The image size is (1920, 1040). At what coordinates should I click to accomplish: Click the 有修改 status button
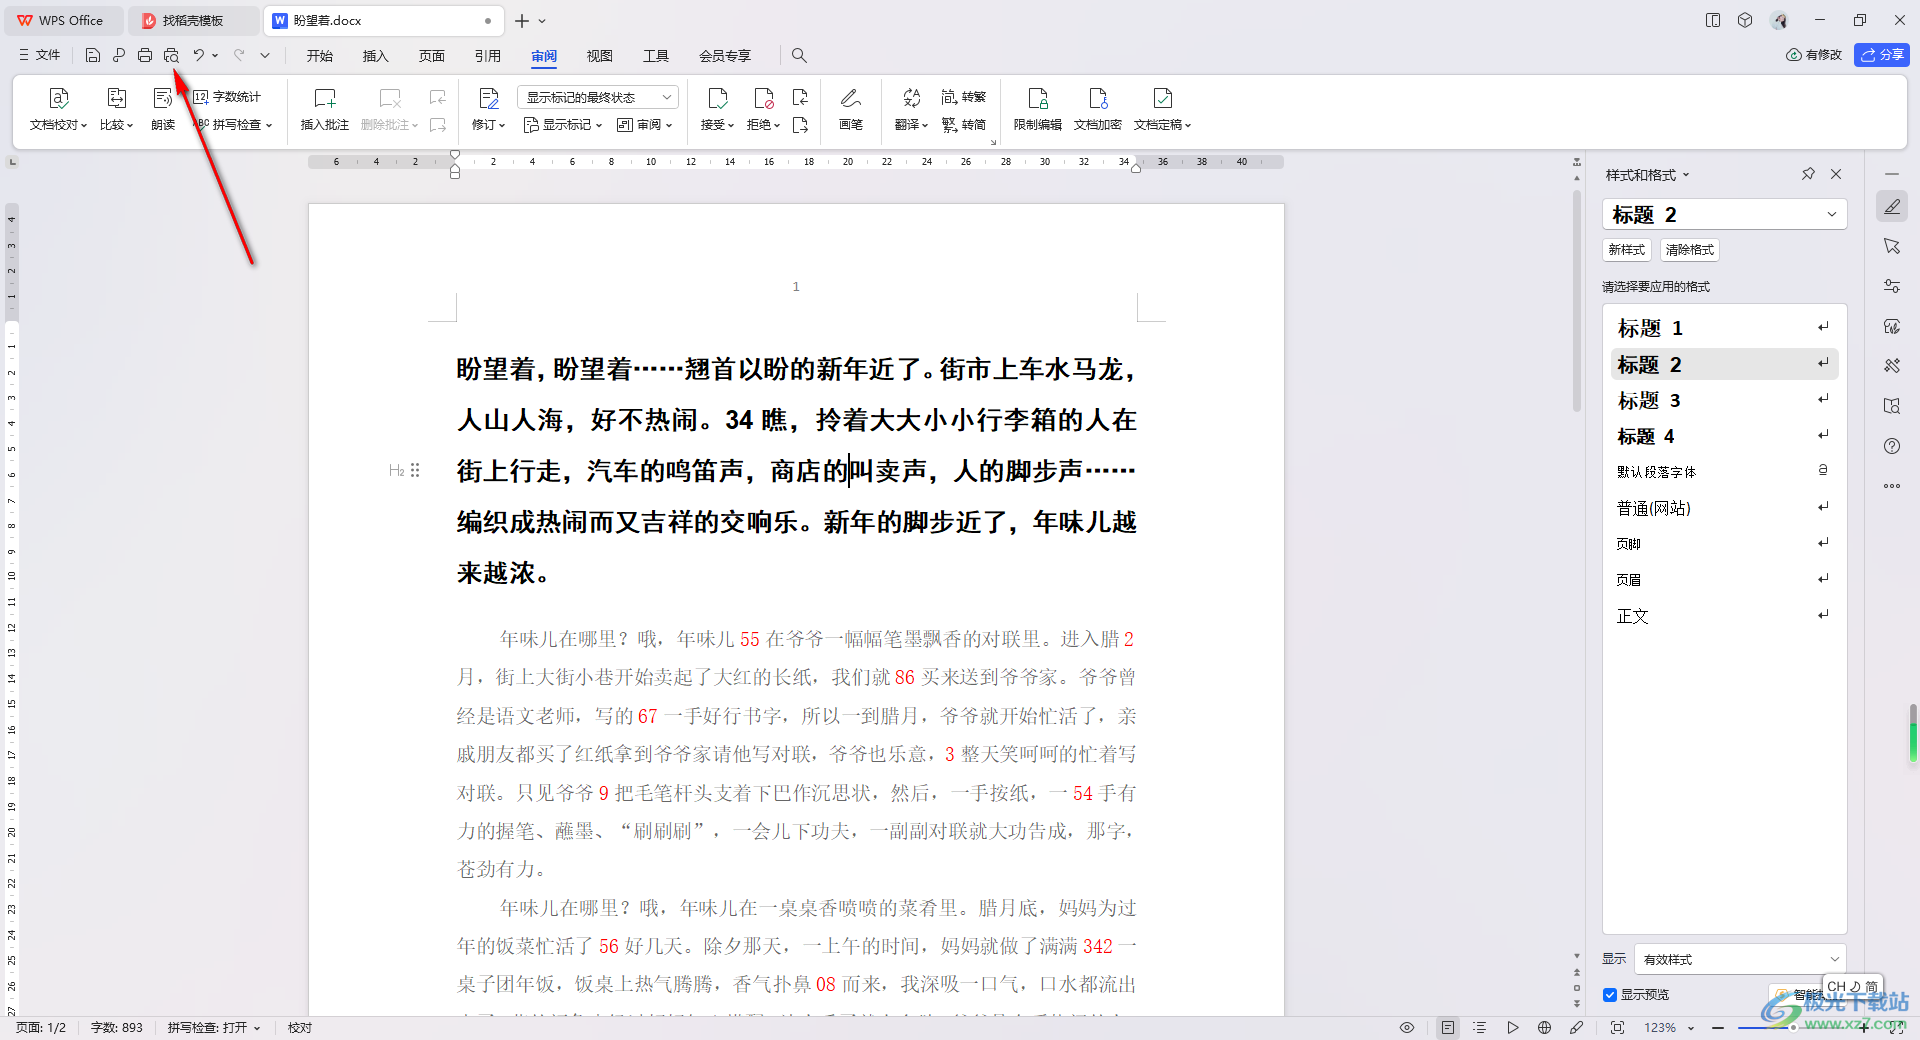click(x=1814, y=55)
